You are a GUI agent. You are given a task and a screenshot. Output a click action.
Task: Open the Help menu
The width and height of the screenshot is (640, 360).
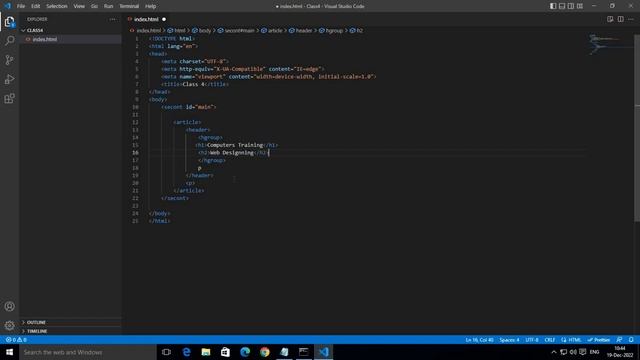[x=151, y=6]
